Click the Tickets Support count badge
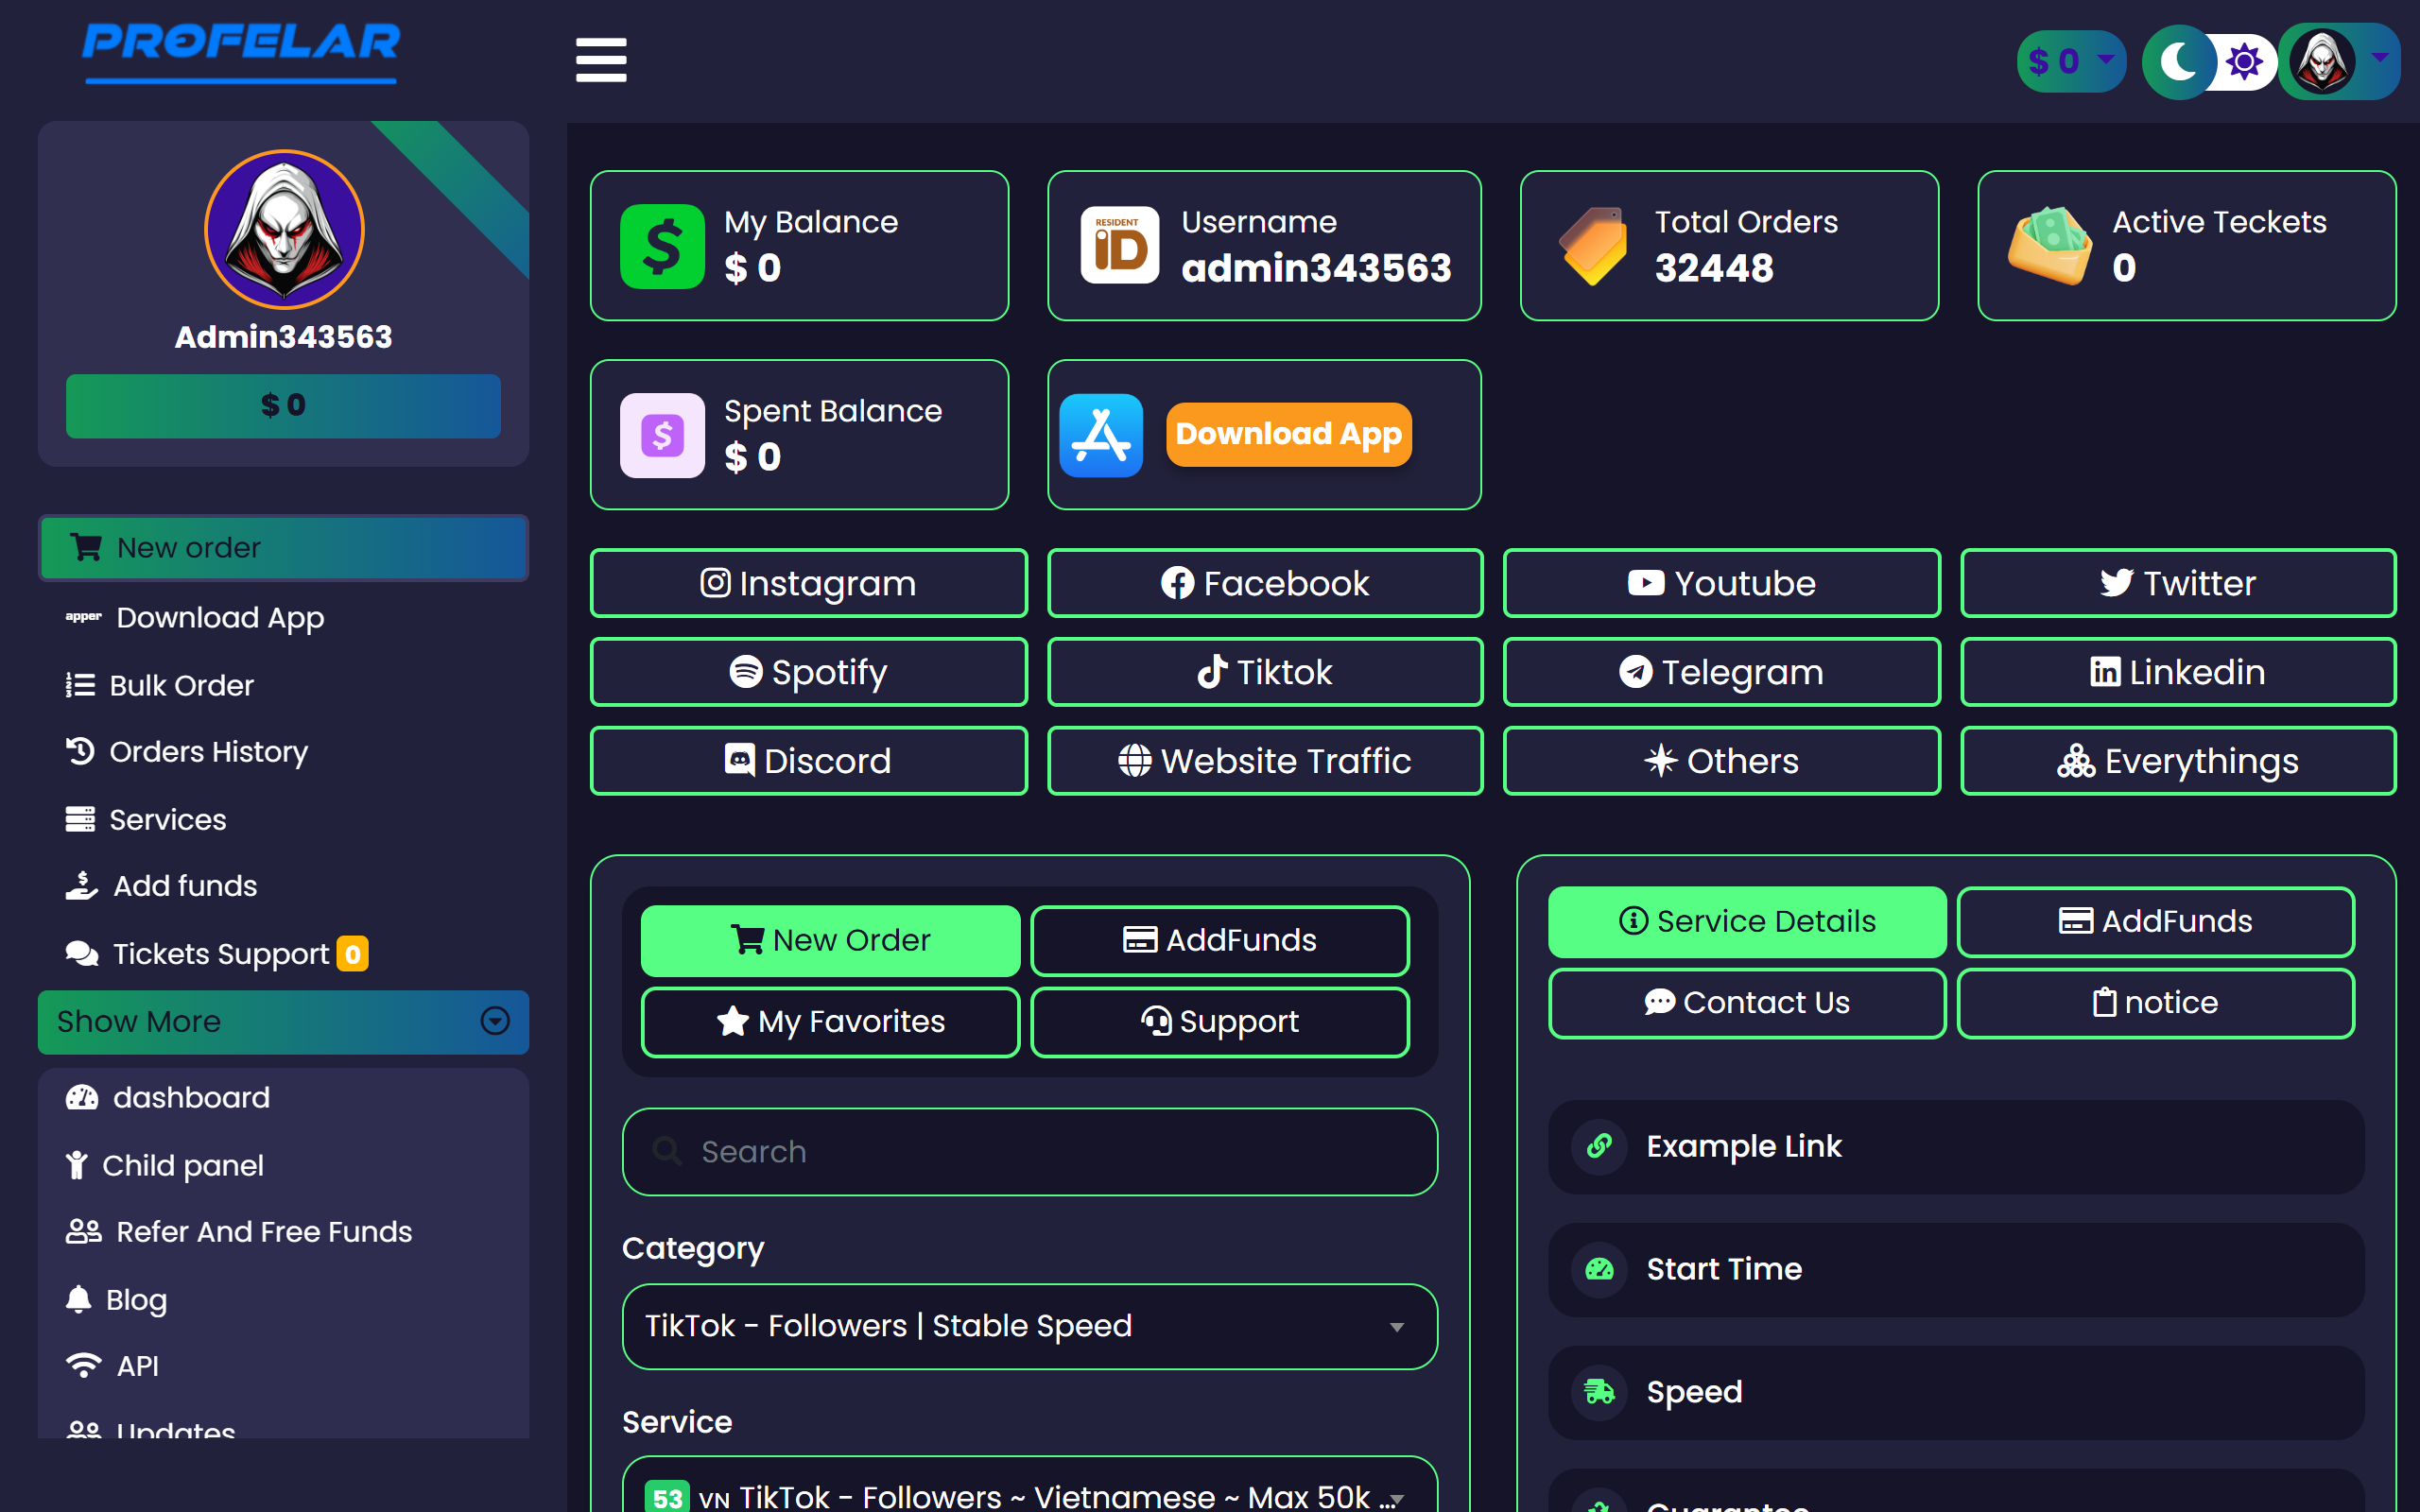Viewport: 2420px width, 1512px height. tap(352, 953)
